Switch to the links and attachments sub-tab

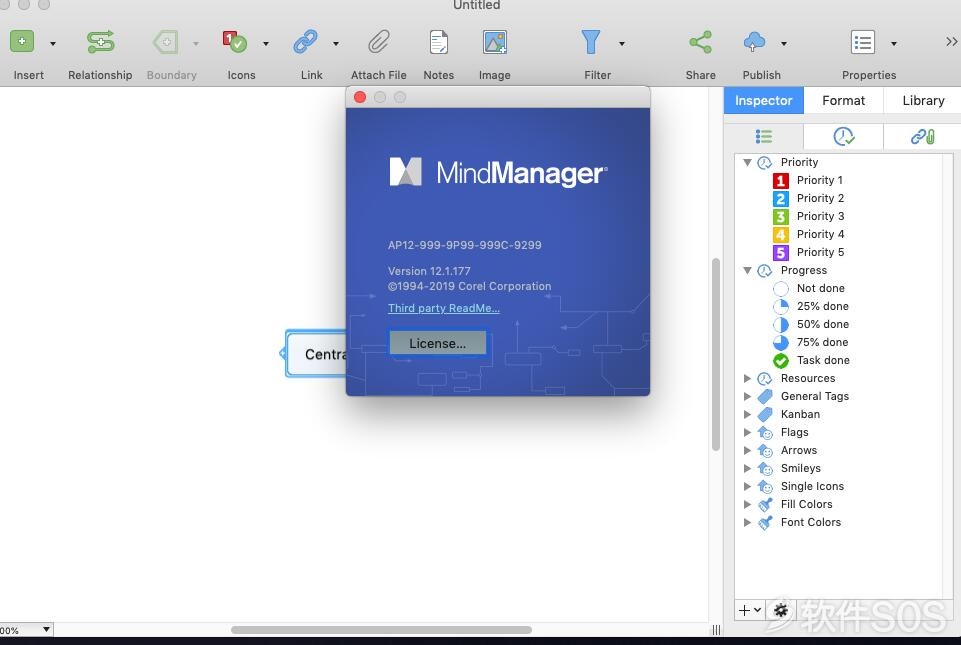922,136
